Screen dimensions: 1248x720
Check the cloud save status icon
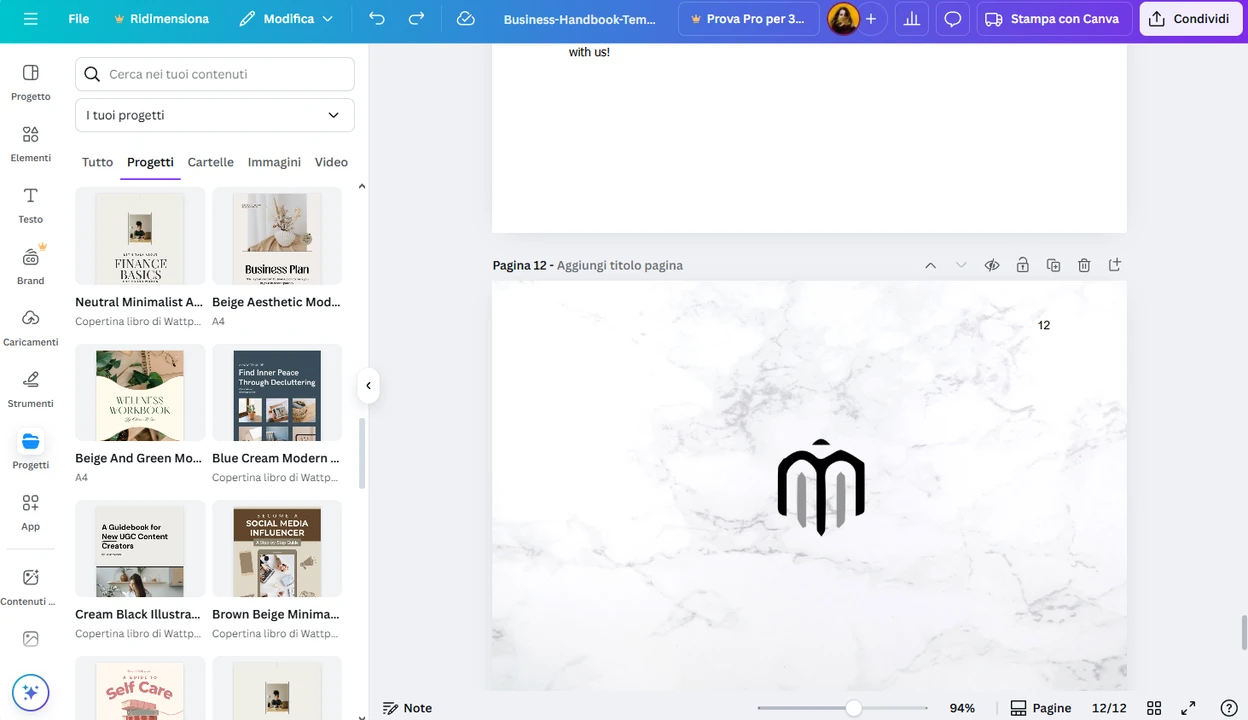click(465, 19)
